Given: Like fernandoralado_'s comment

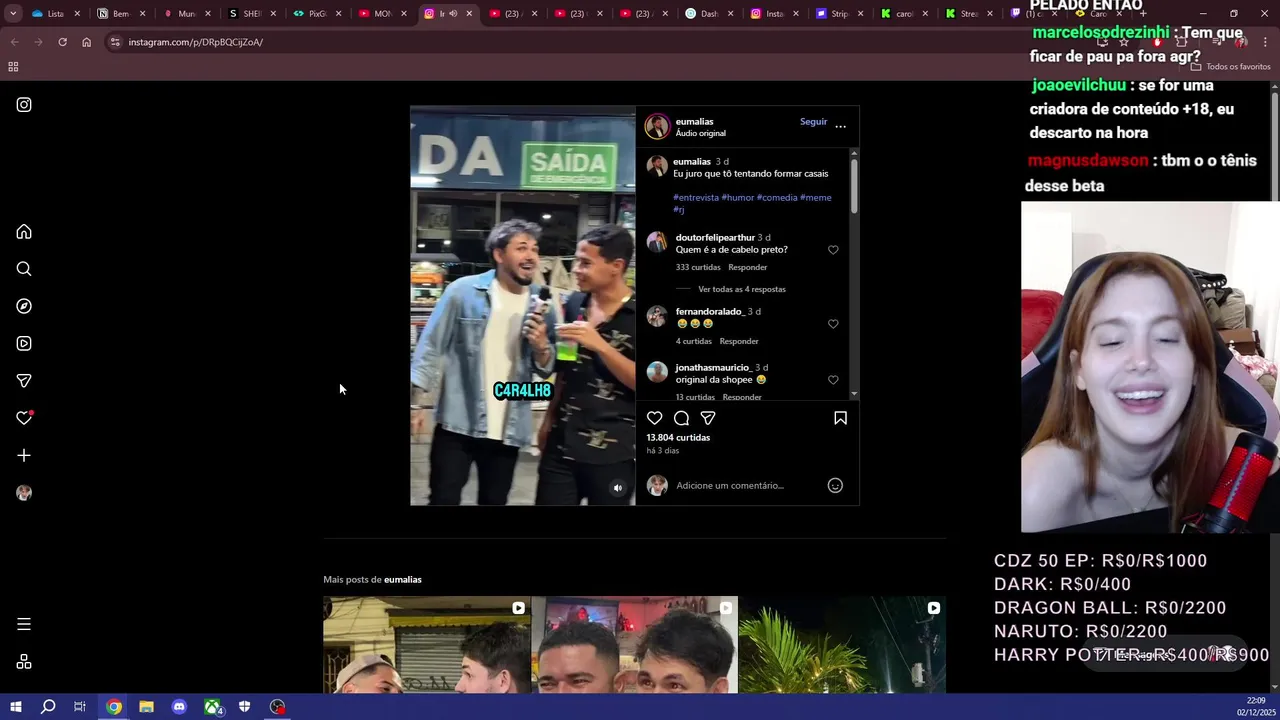Looking at the screenshot, I should click(x=833, y=324).
